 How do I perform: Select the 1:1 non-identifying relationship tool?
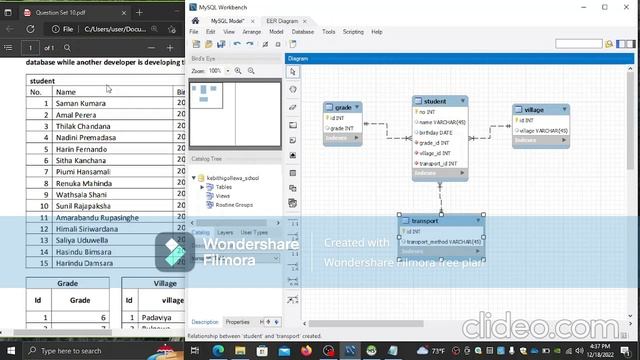point(293,223)
